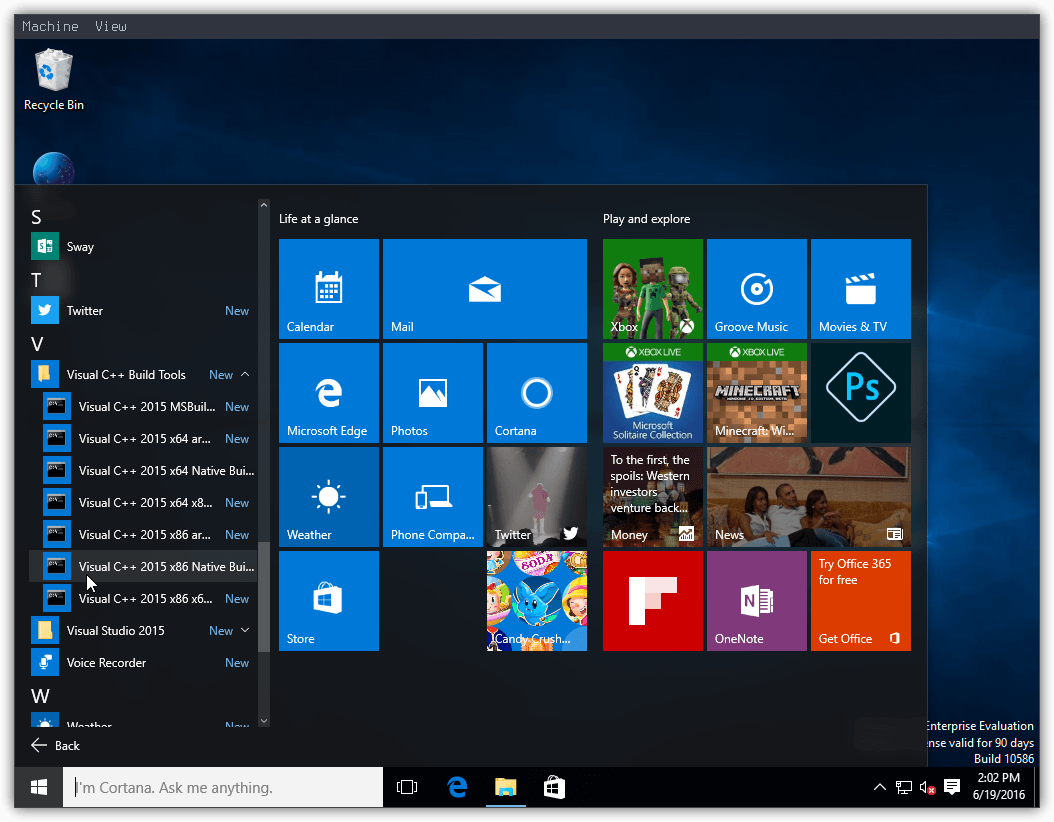Select the Recycle Bin desktop icon

[x=54, y=79]
